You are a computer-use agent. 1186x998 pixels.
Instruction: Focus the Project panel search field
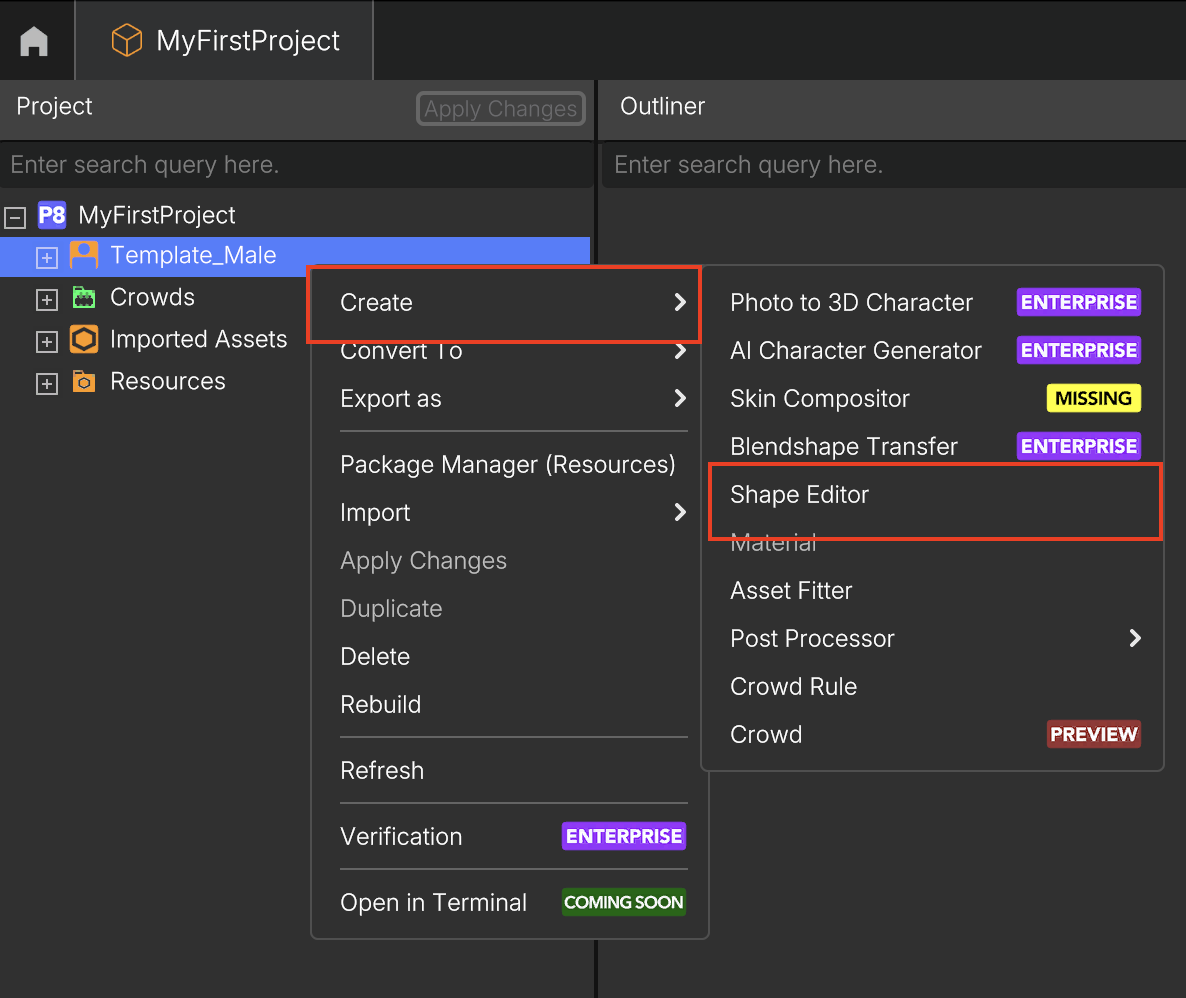(x=296, y=164)
